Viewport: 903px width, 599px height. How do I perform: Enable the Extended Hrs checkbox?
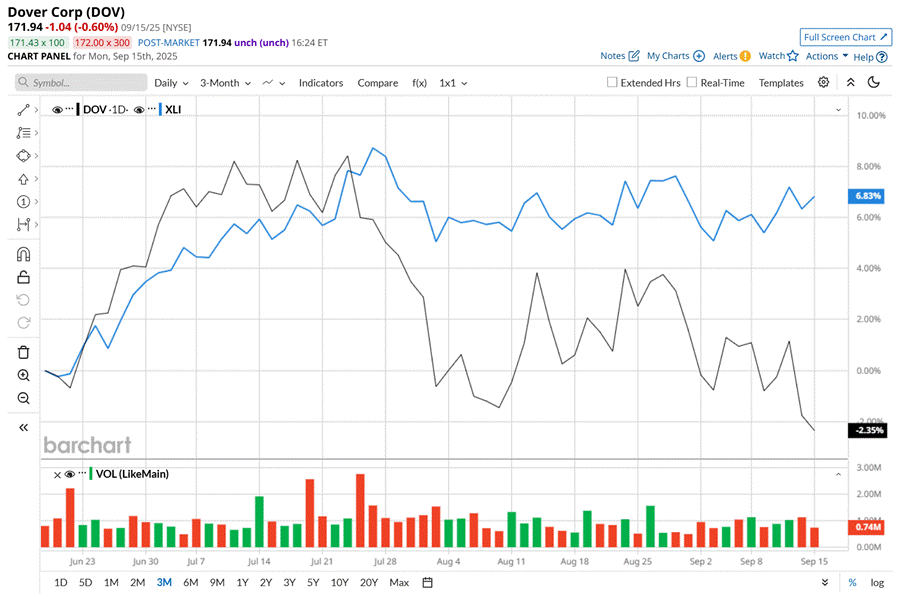[x=612, y=82]
